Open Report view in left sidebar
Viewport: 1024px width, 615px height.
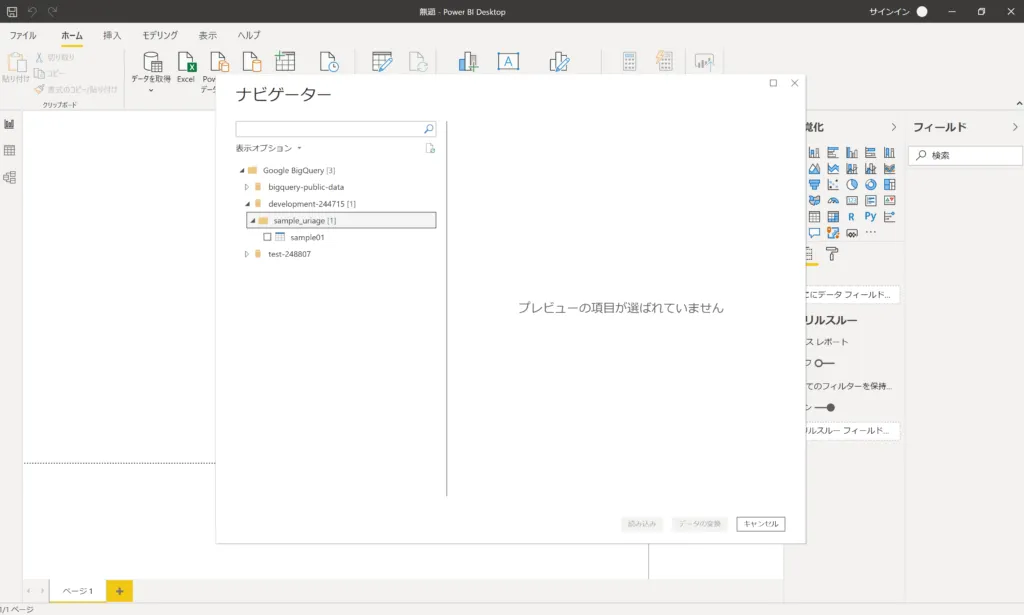point(9,124)
